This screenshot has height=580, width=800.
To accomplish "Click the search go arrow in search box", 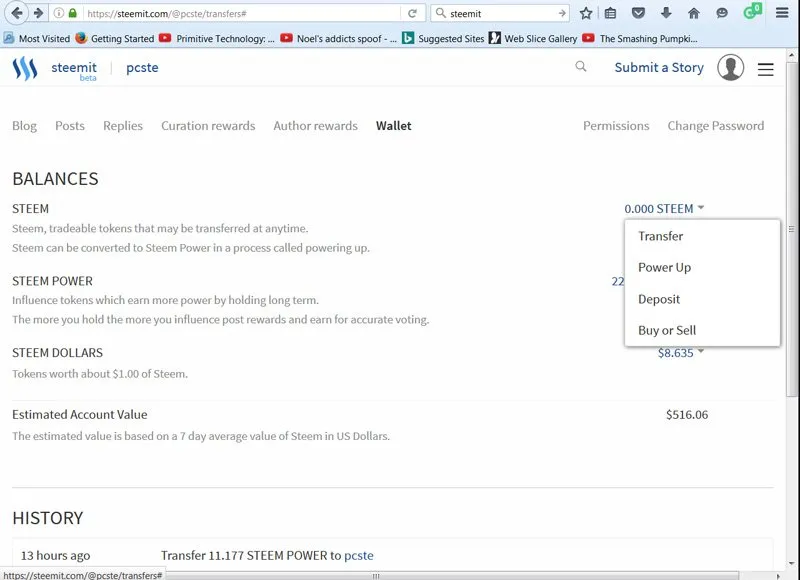I will pyautogui.click(x=562, y=13).
